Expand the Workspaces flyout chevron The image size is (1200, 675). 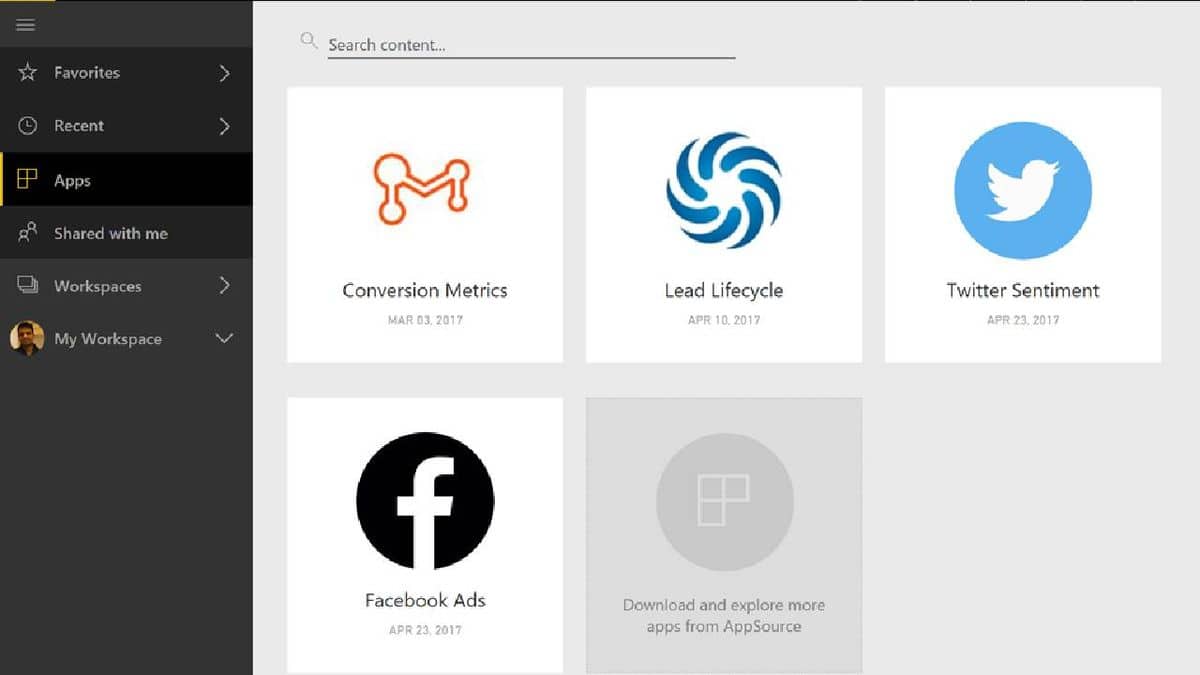224,286
